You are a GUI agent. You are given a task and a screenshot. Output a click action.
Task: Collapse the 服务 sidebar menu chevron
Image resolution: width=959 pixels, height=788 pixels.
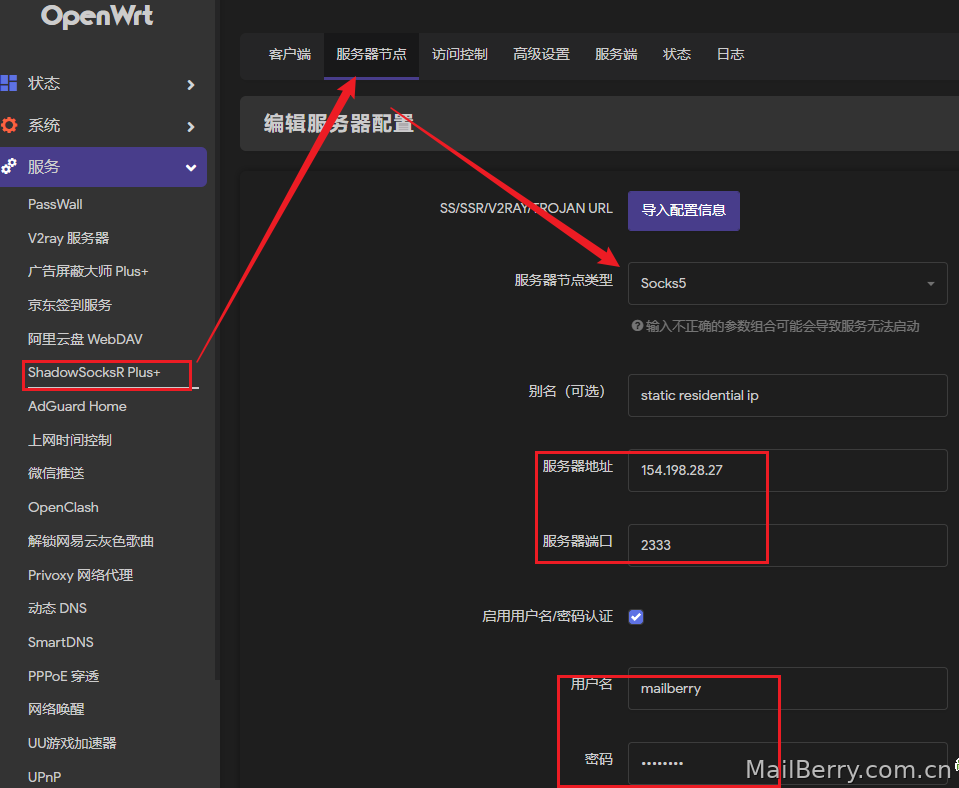(191, 168)
